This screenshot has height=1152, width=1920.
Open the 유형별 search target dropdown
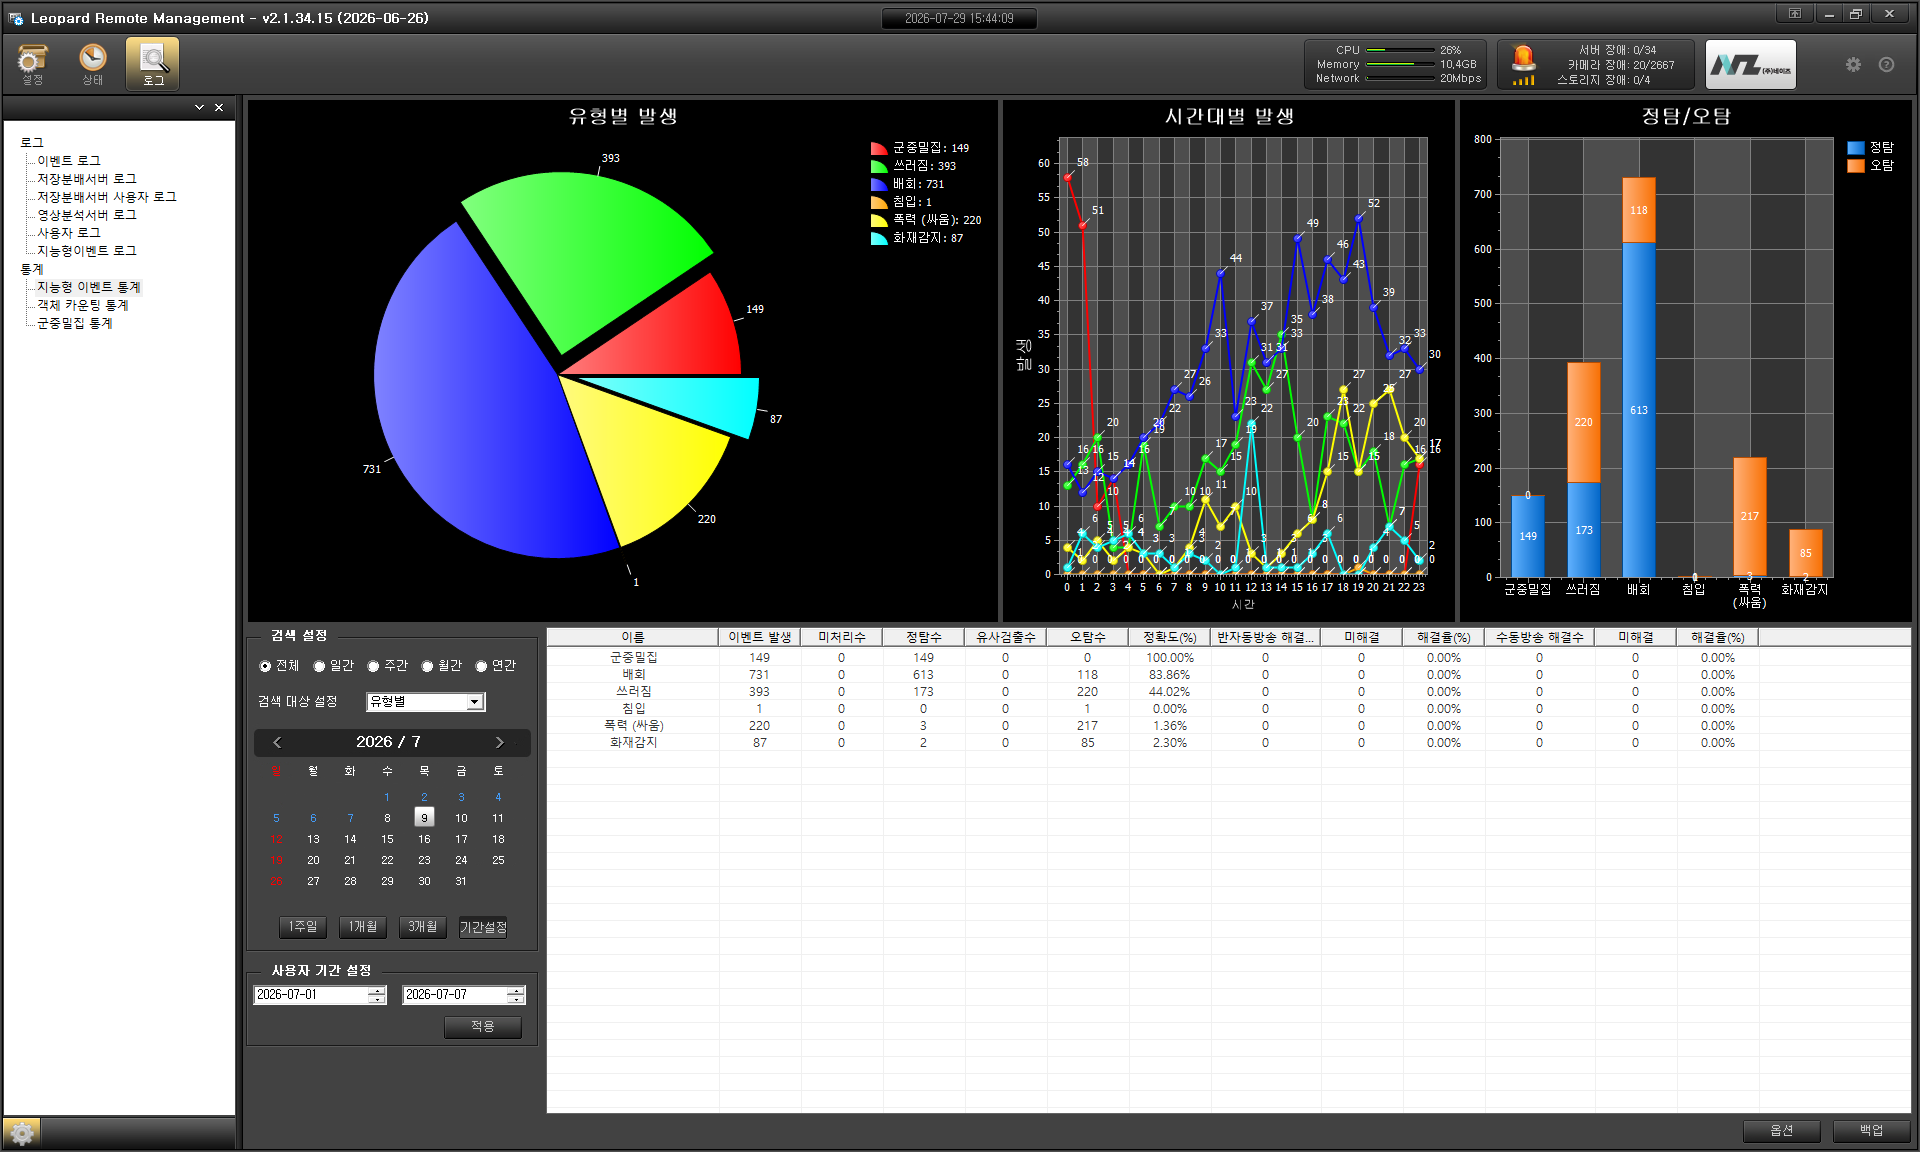(426, 702)
